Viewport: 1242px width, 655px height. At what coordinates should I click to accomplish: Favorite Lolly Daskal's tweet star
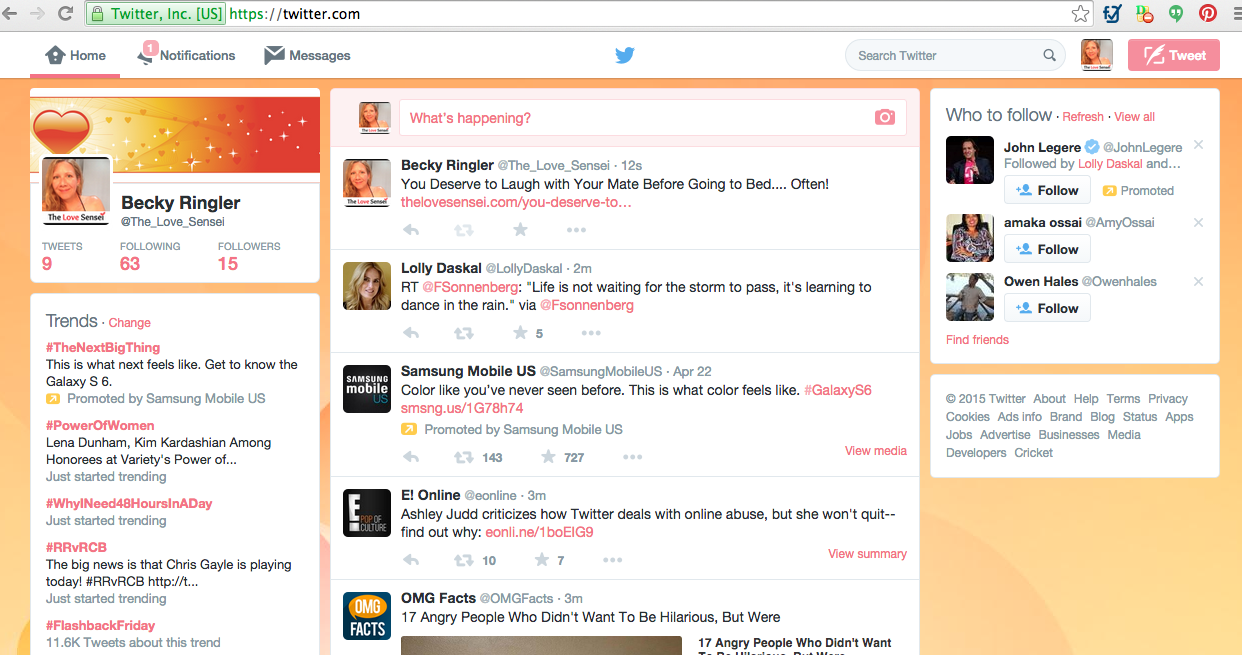(520, 333)
